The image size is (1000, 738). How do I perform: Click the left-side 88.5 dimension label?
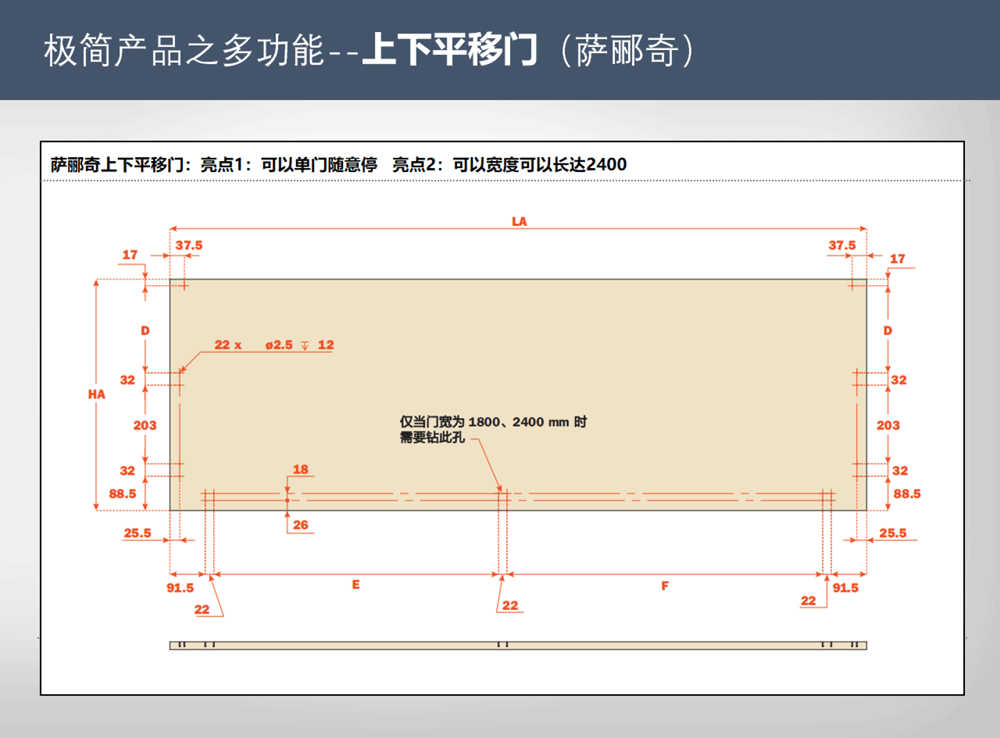(x=123, y=493)
